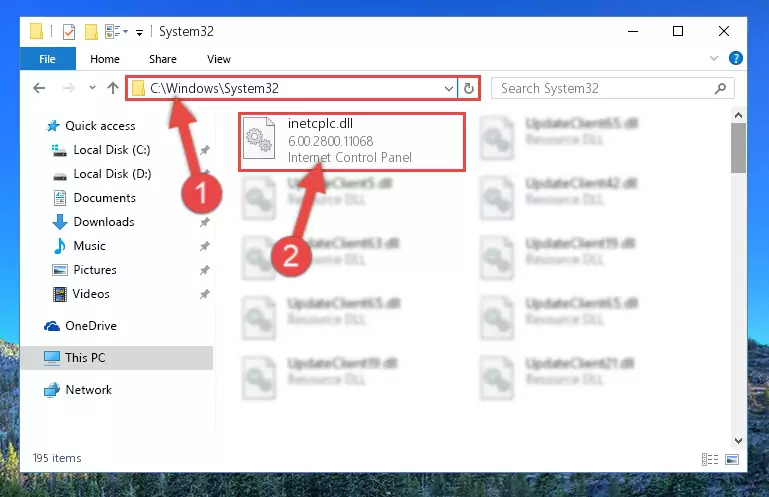
Task: Click the pin icon beside Pictures
Action: click(205, 270)
